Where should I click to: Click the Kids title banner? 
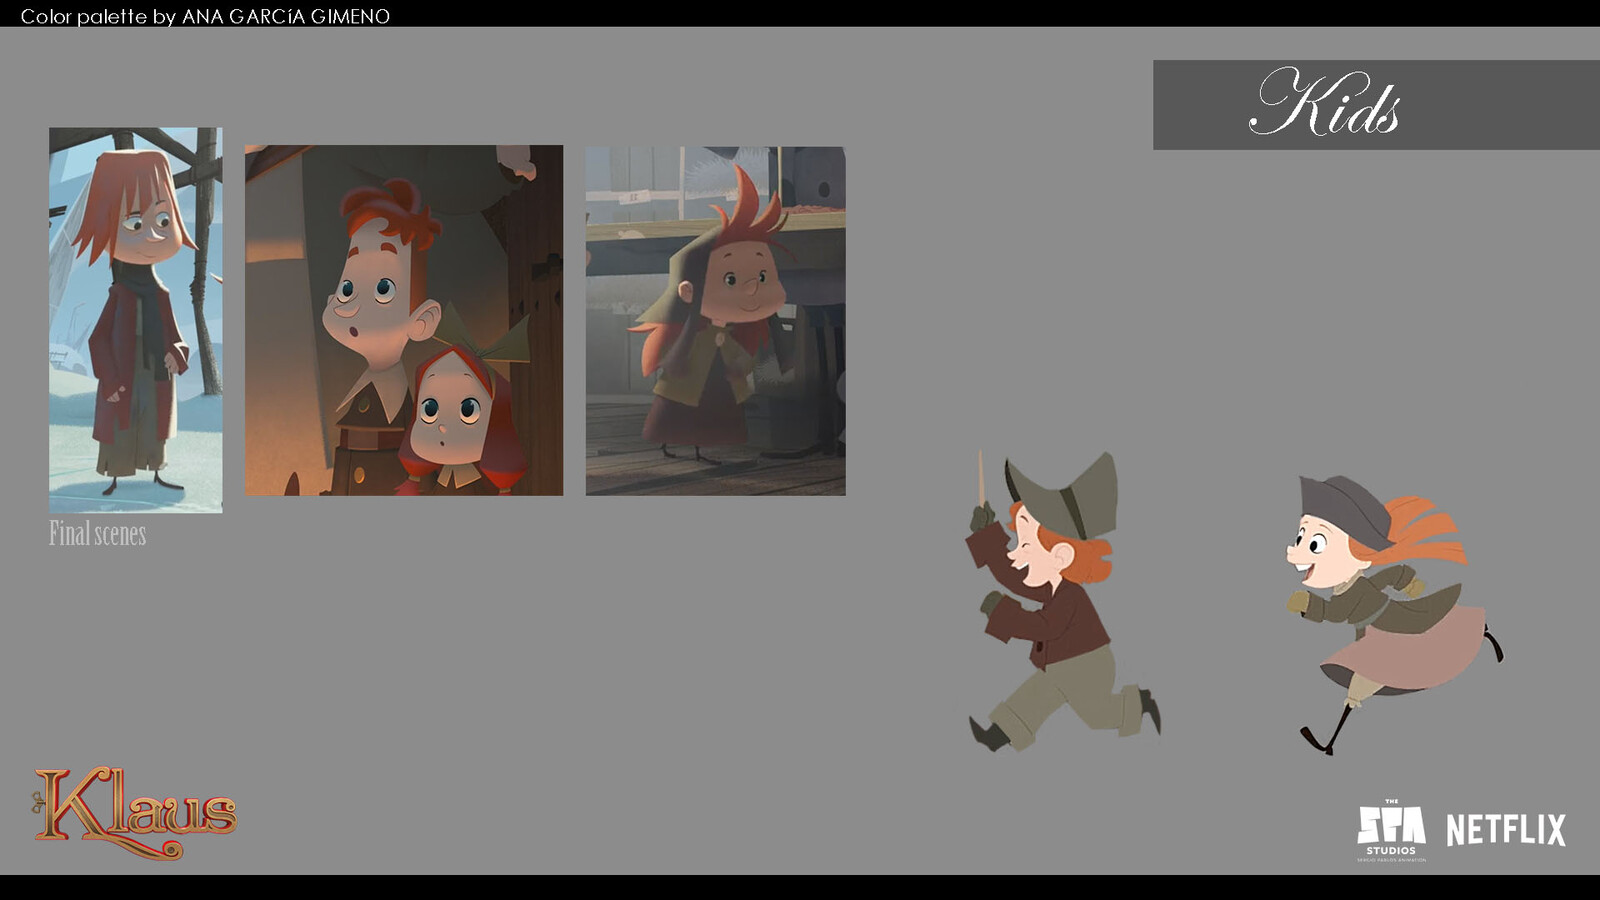(1376, 105)
